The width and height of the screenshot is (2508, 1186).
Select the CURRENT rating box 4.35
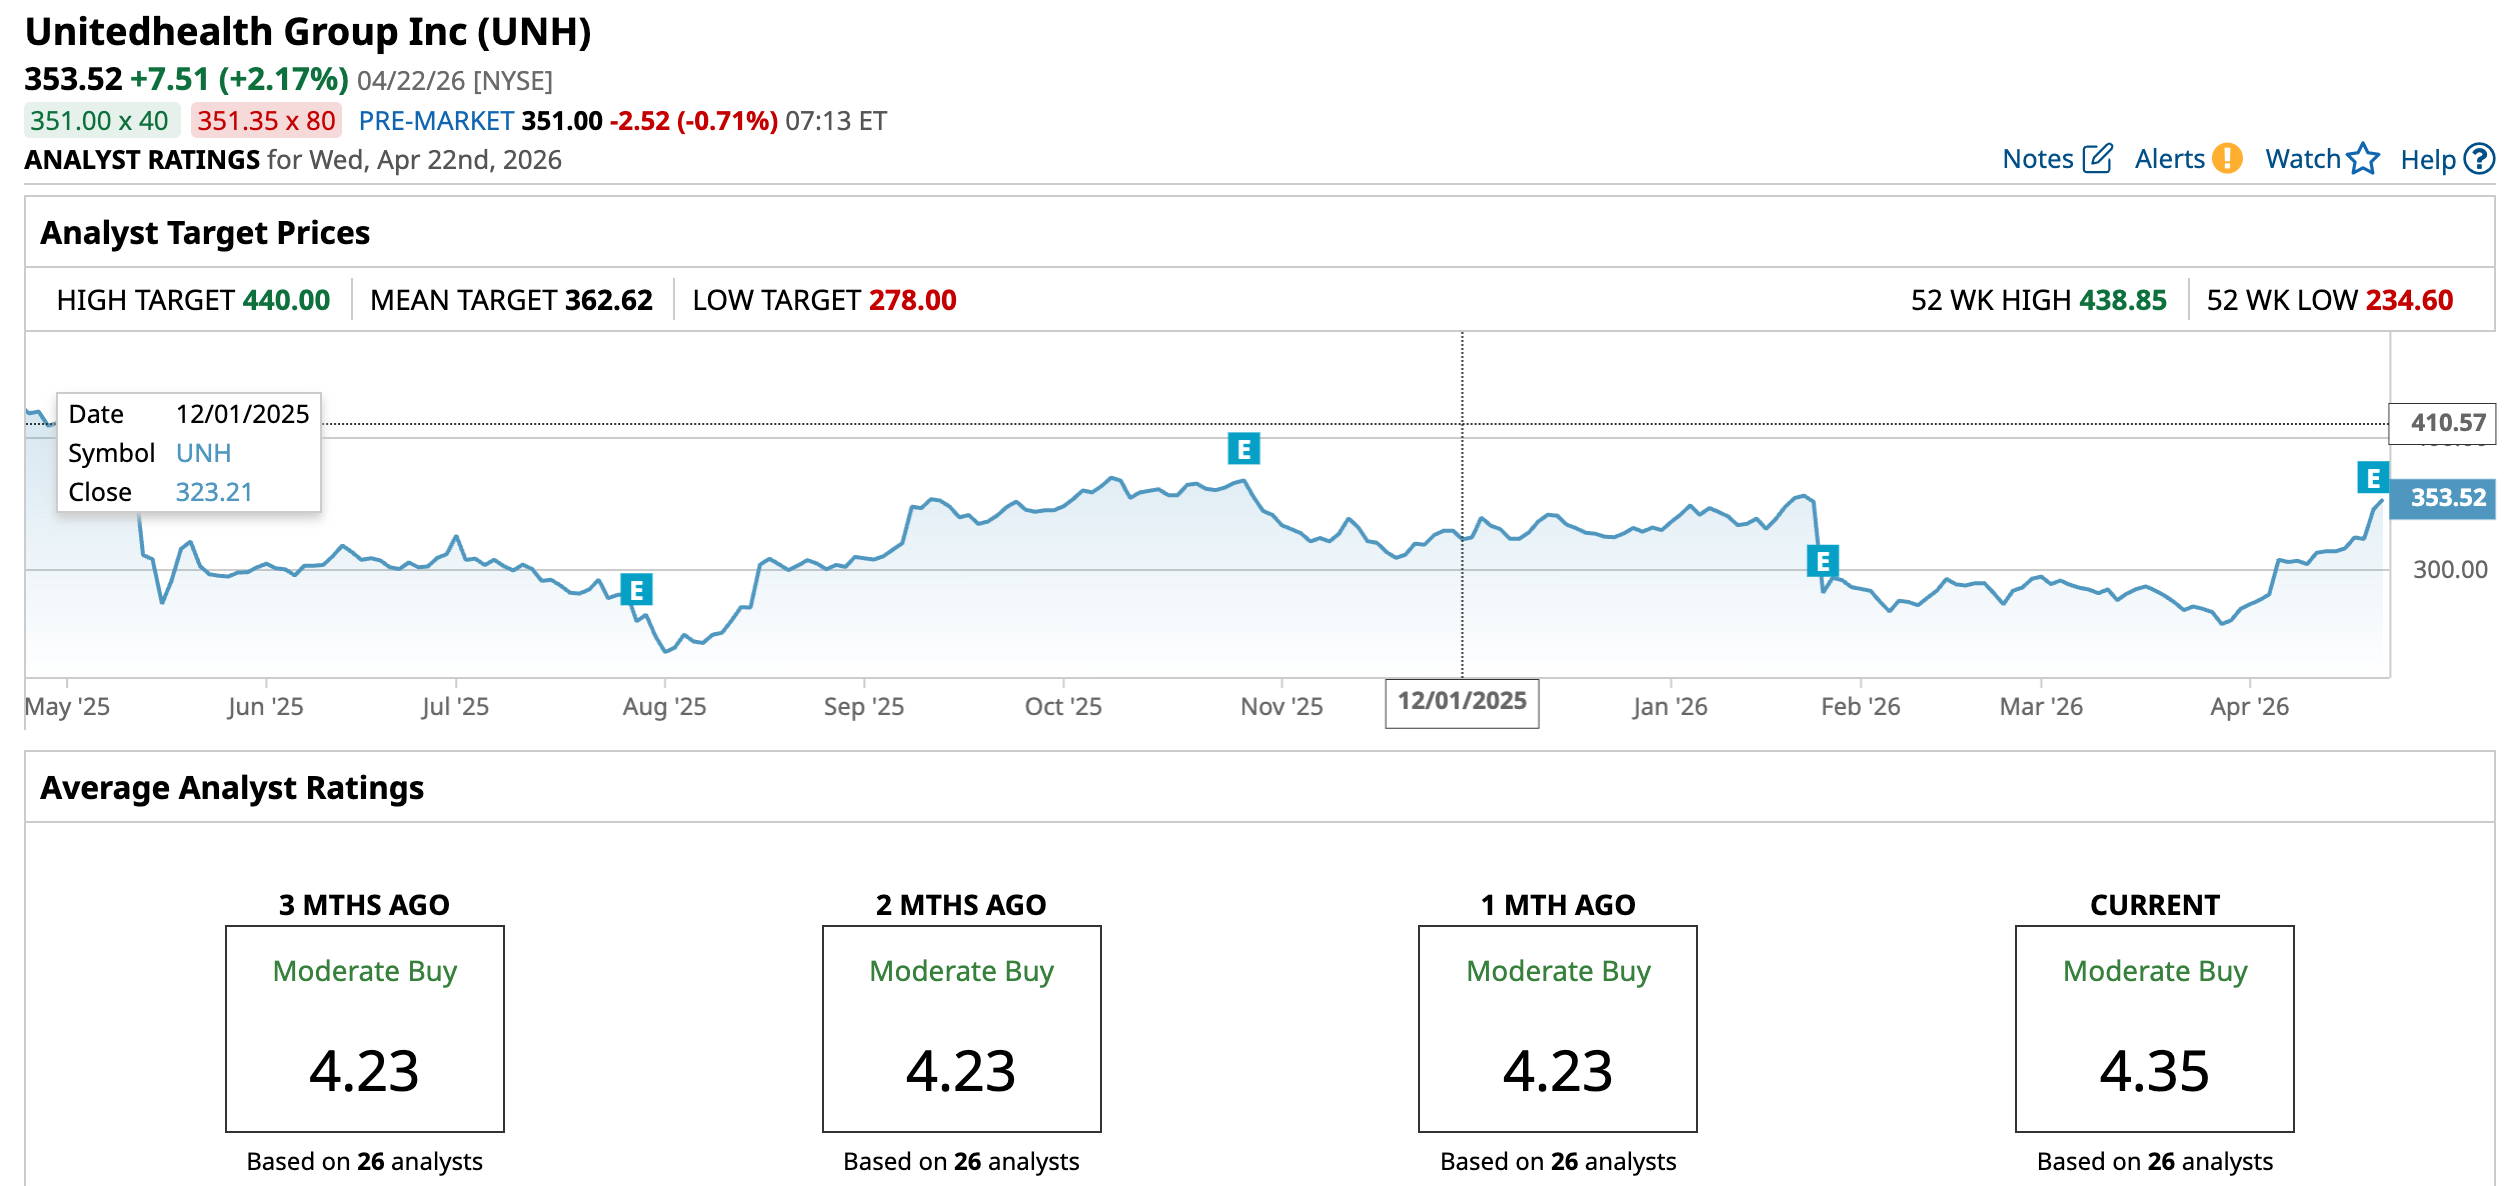2154,1029
